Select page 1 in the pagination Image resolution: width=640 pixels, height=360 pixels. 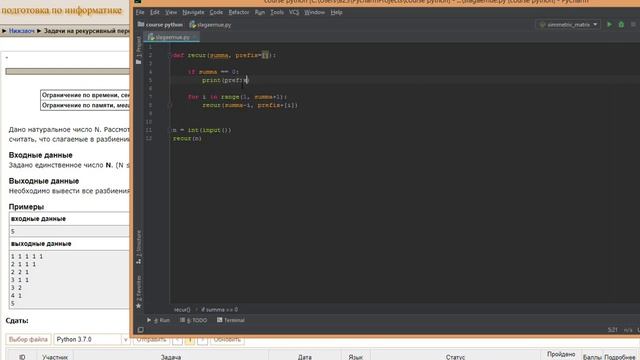click(x=190, y=339)
